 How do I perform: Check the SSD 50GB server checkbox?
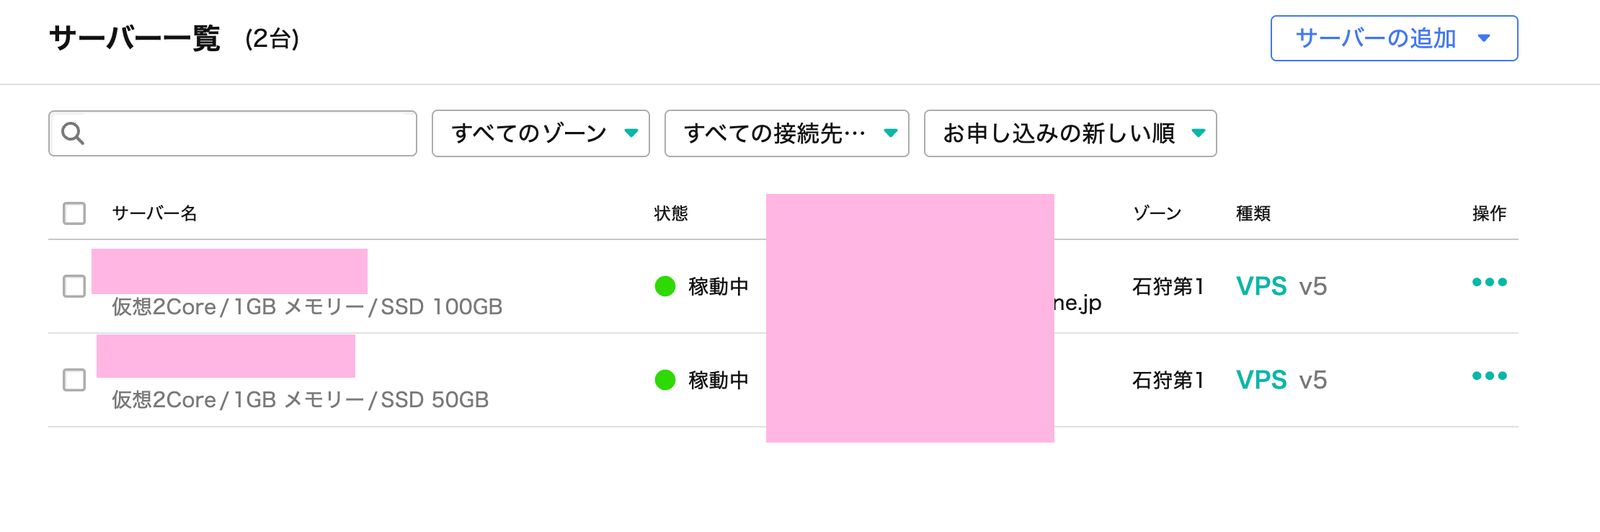coord(74,380)
